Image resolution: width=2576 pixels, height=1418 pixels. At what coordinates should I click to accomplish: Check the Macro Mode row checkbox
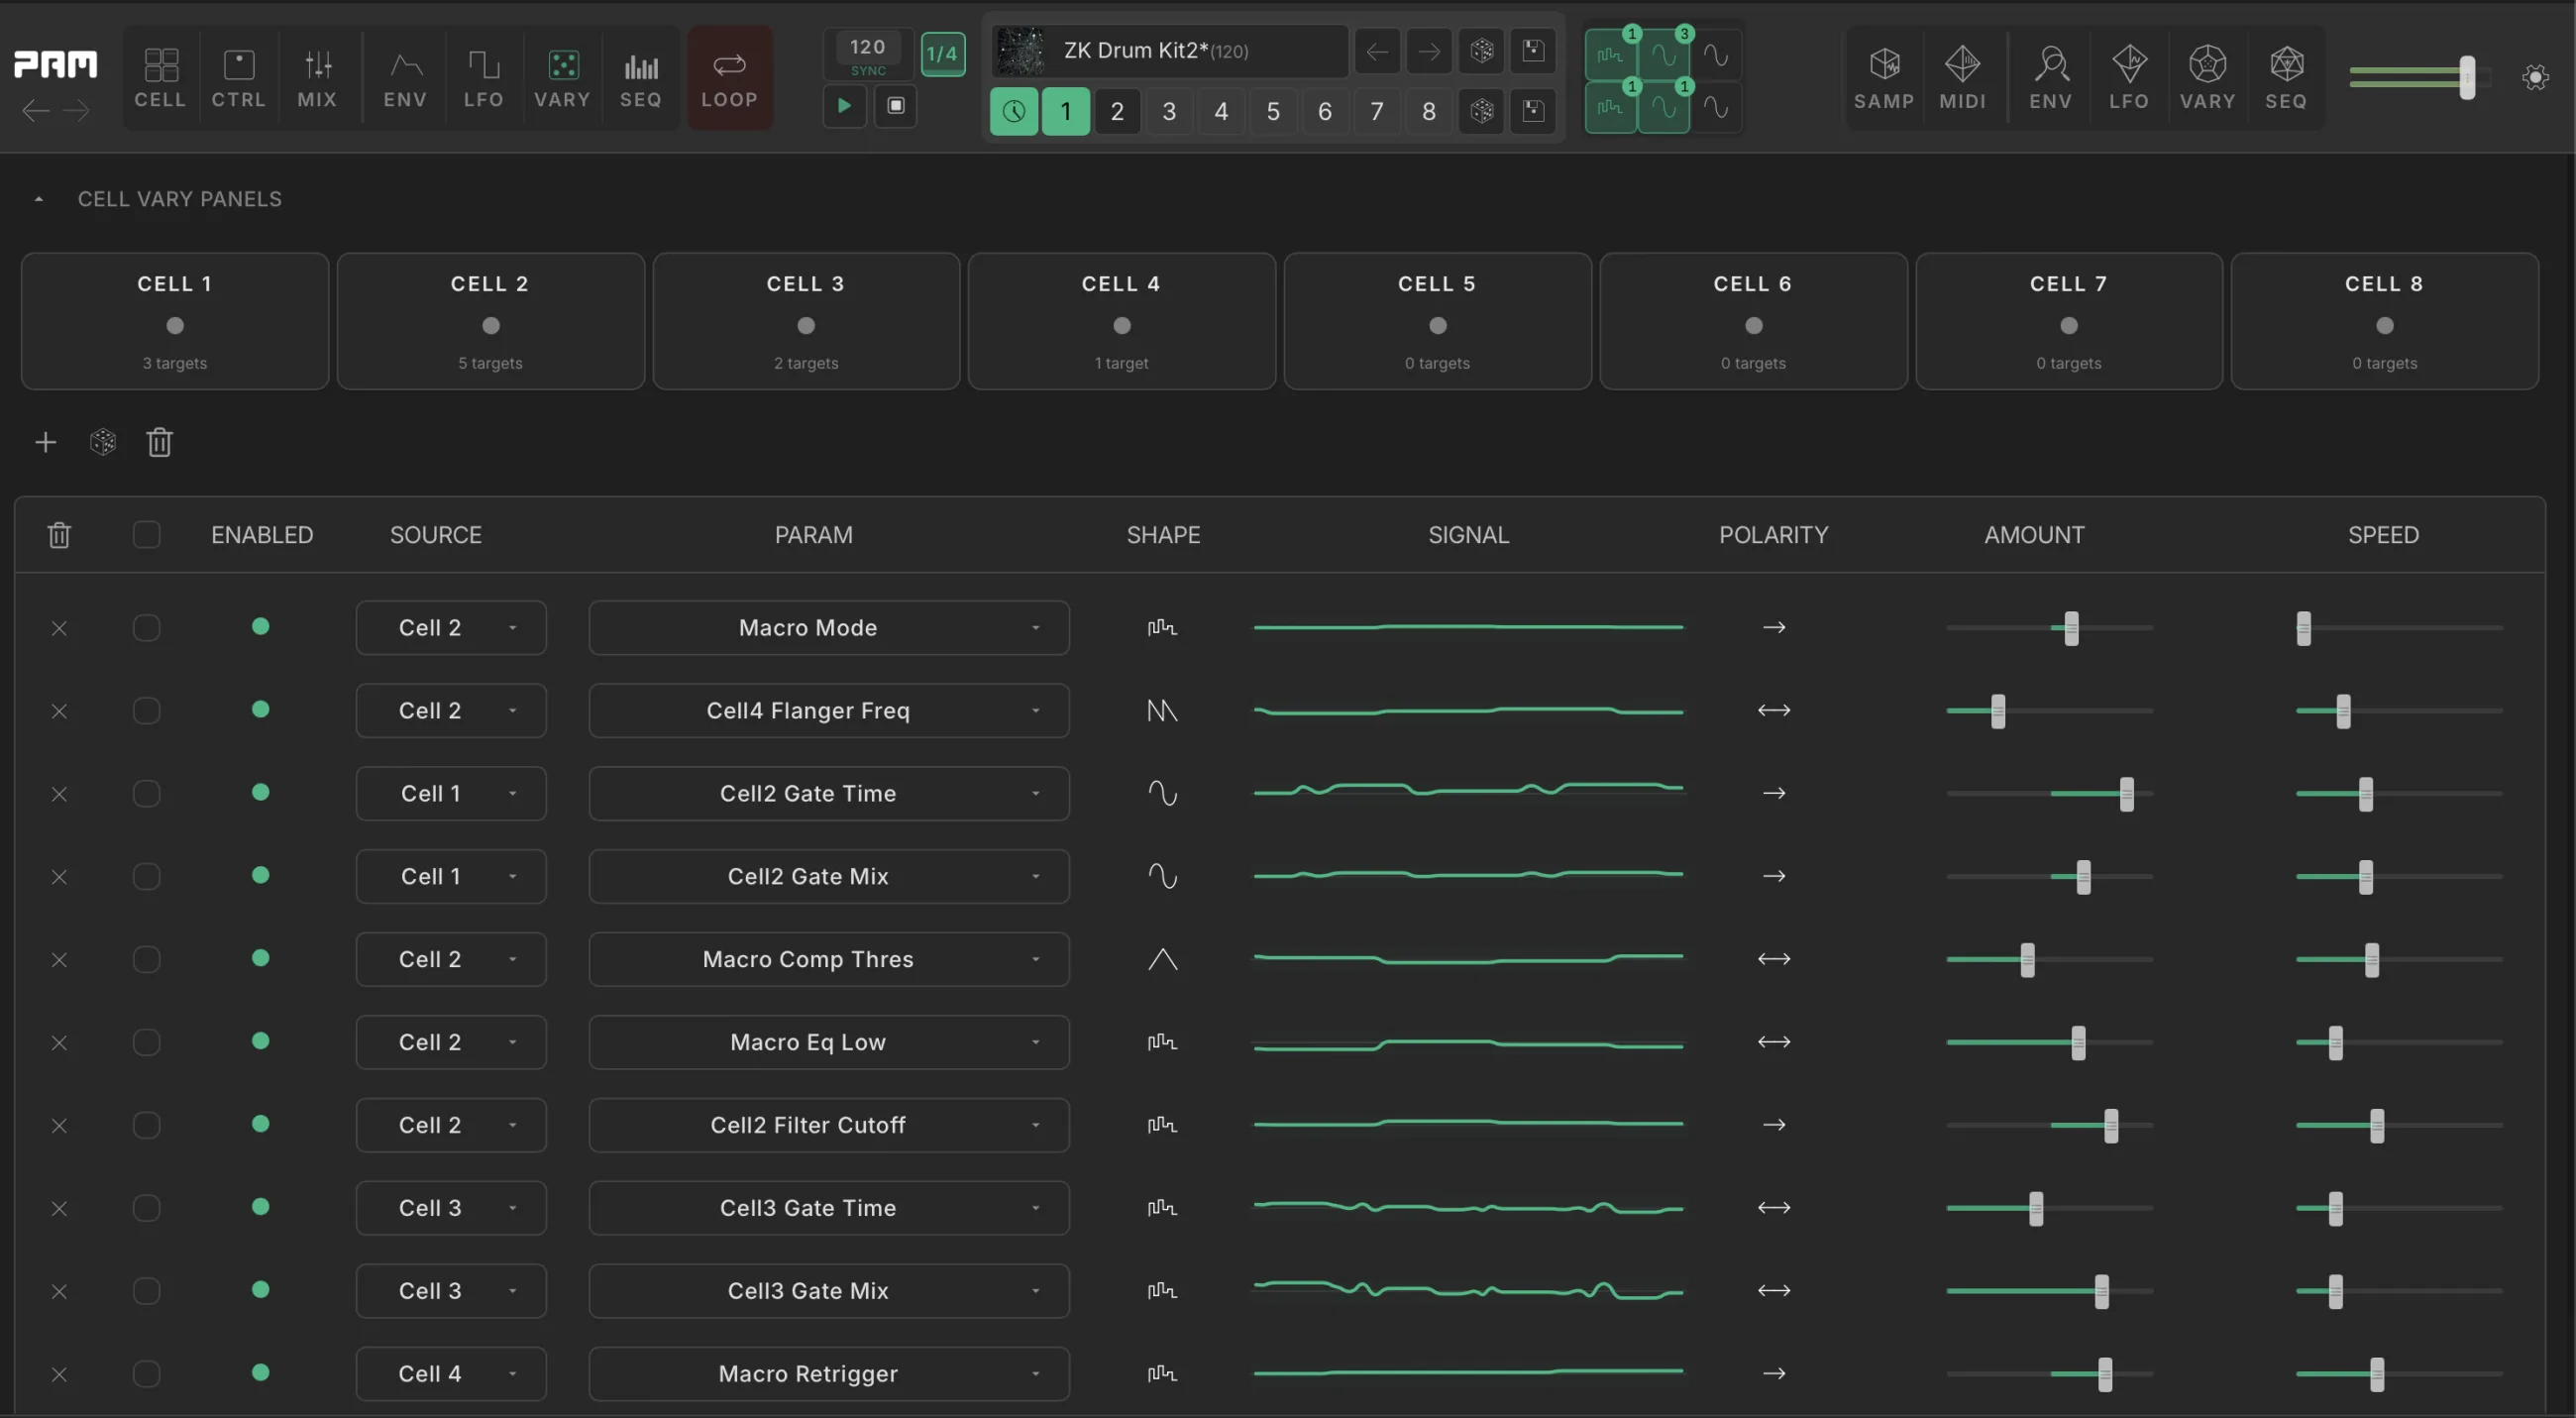[x=147, y=628]
